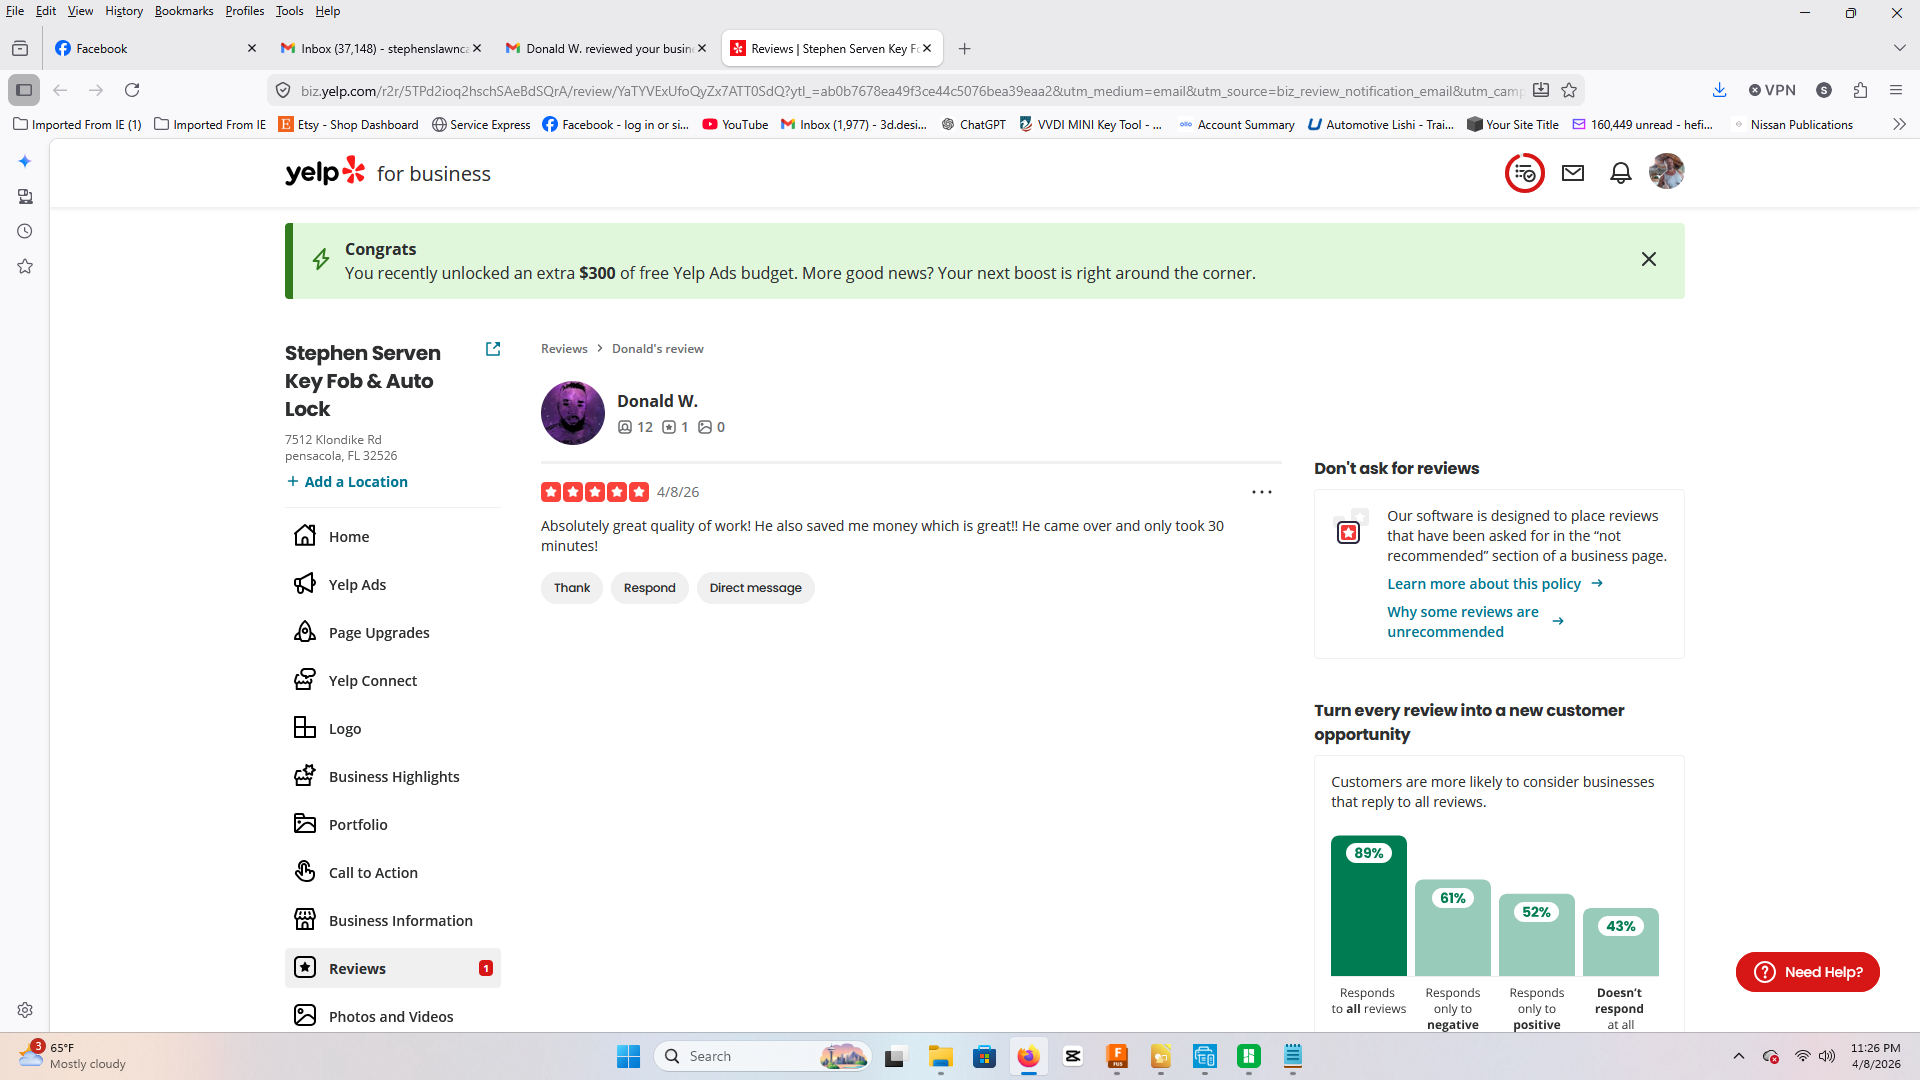The image size is (1920, 1080).
Task: Open review options three-dot menu
Action: [1262, 492]
